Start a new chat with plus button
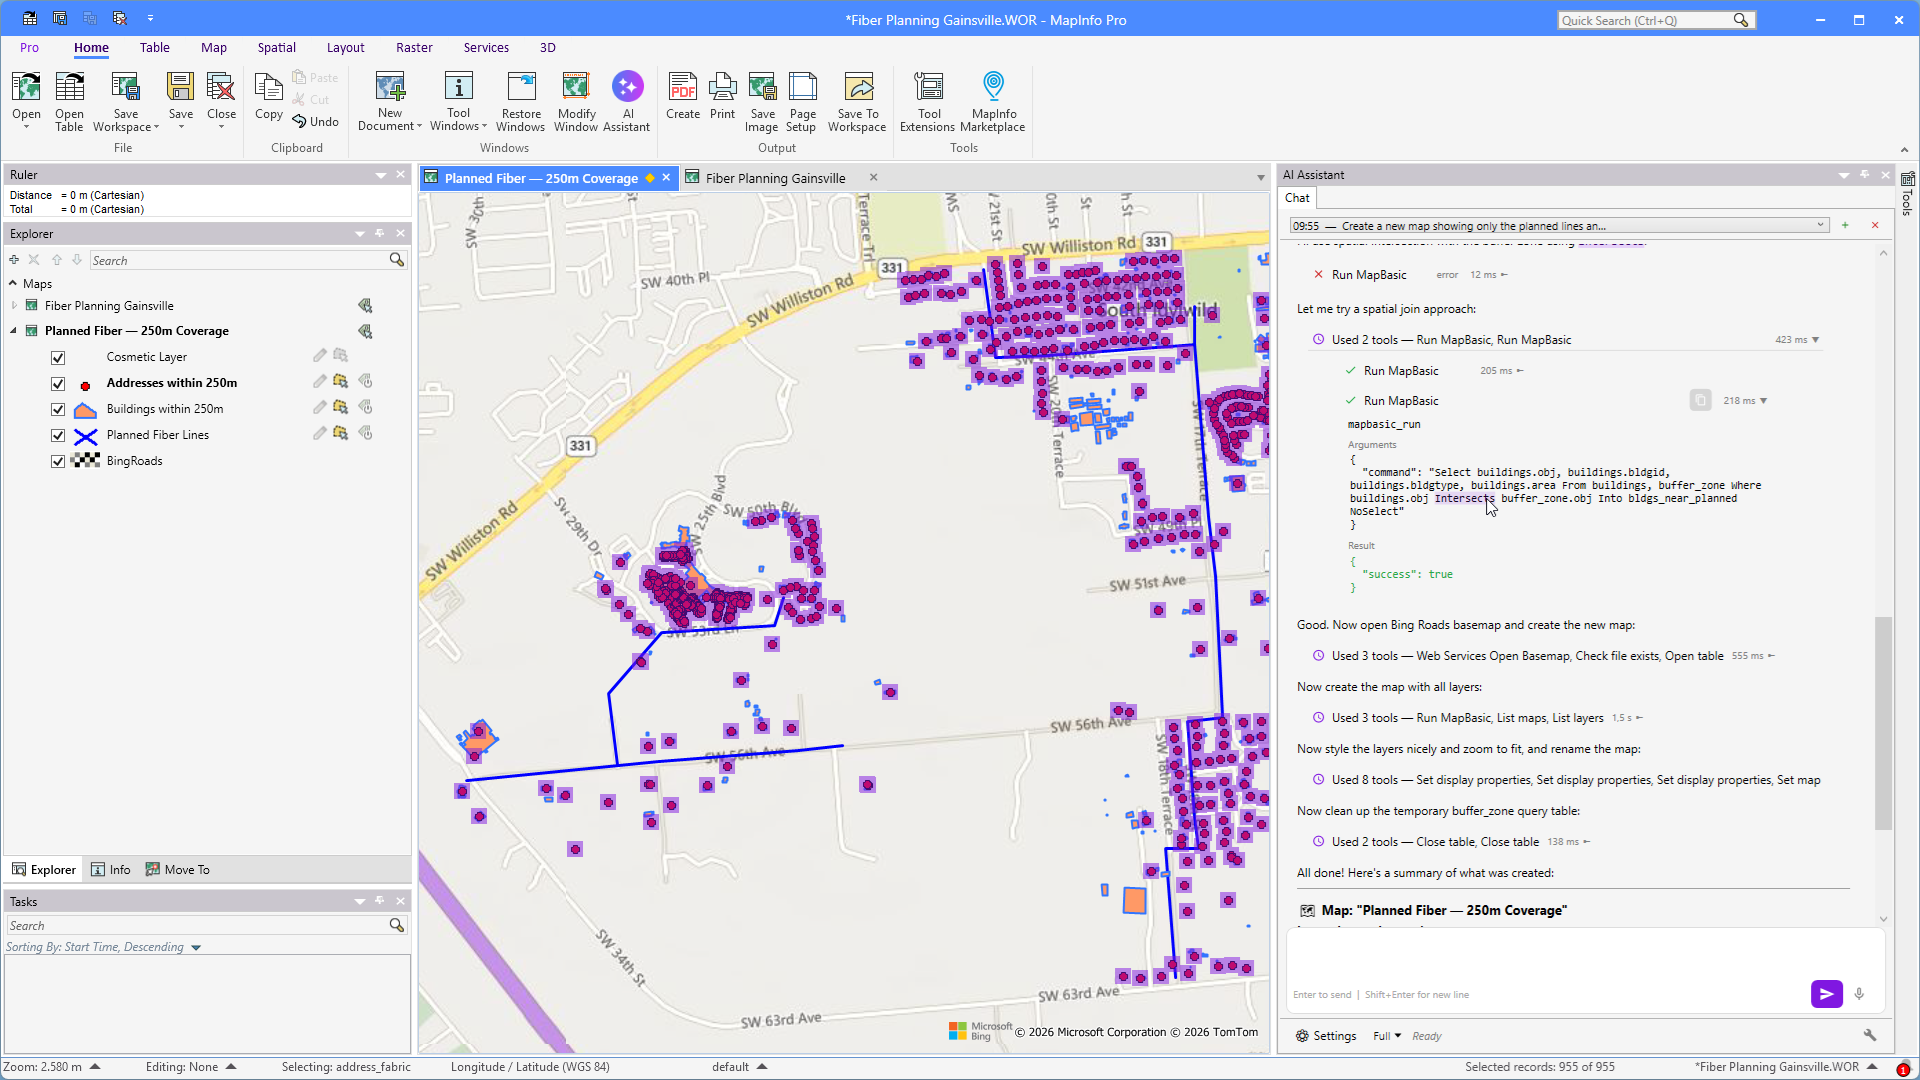The width and height of the screenshot is (1920, 1080). (1845, 225)
